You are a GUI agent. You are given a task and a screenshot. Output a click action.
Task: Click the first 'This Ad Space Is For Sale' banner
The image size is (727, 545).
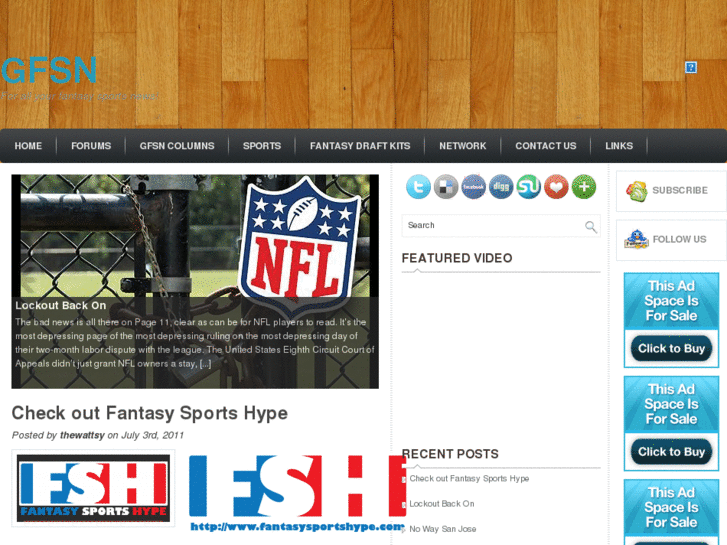[x=671, y=320]
